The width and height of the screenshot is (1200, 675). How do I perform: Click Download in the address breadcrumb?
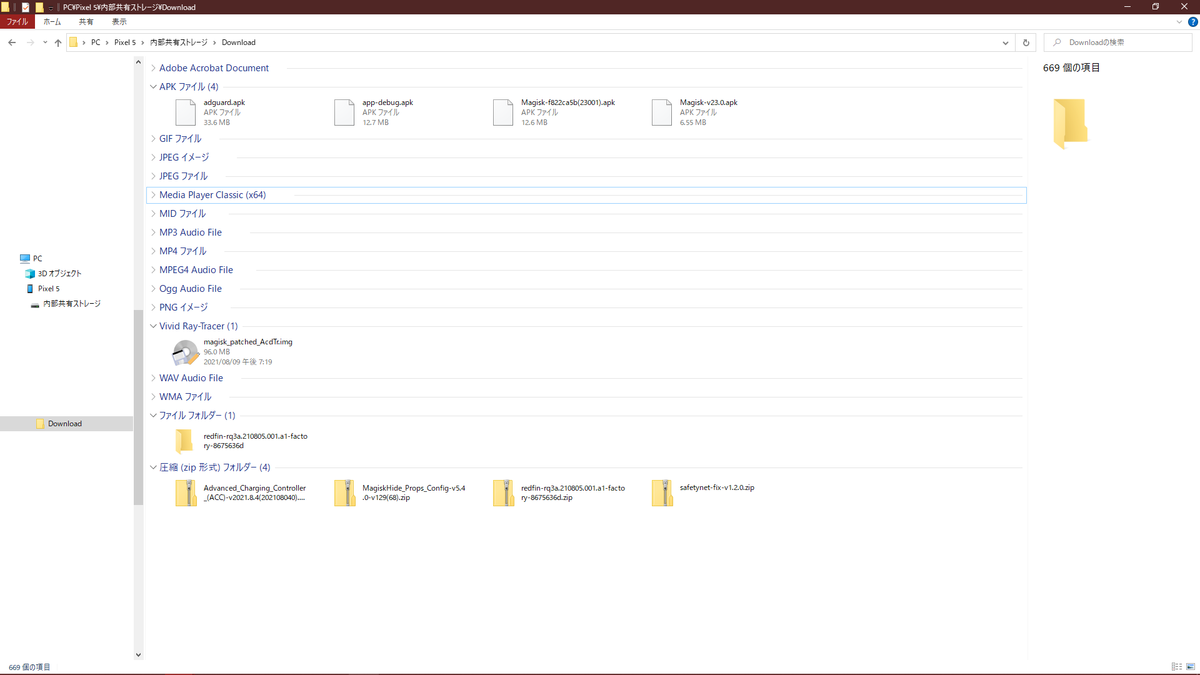[239, 43]
